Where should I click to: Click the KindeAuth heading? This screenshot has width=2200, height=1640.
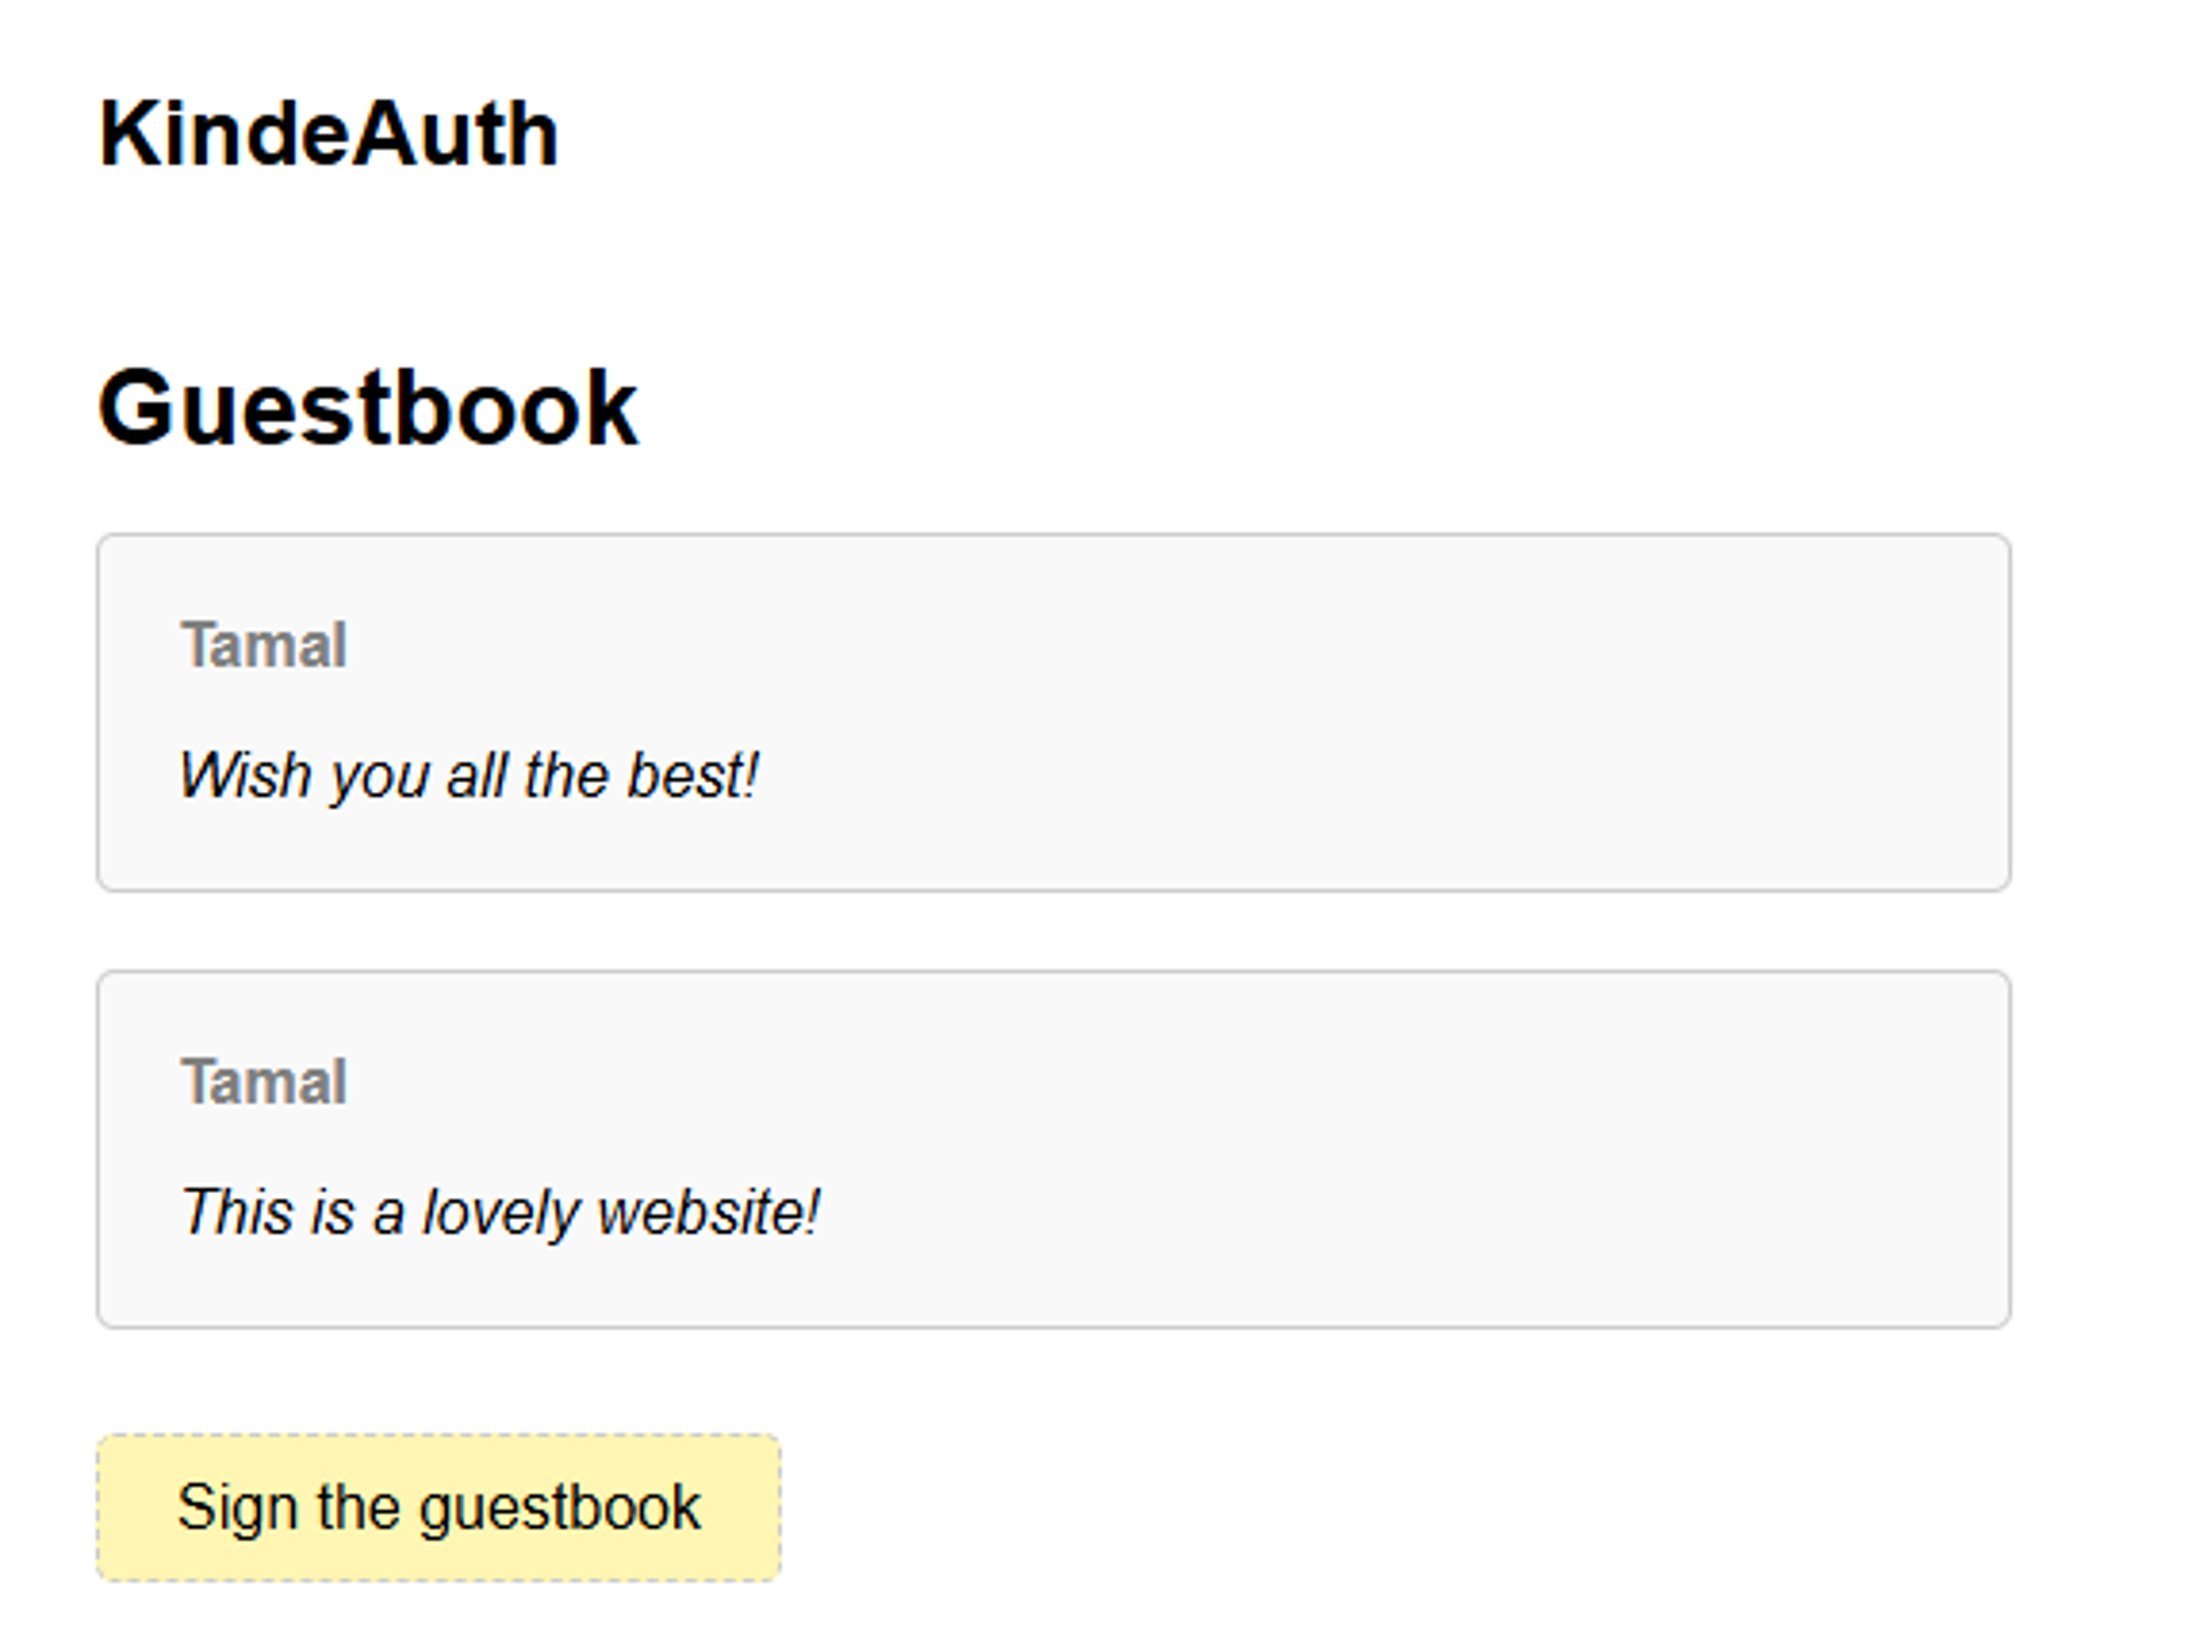click(x=330, y=130)
